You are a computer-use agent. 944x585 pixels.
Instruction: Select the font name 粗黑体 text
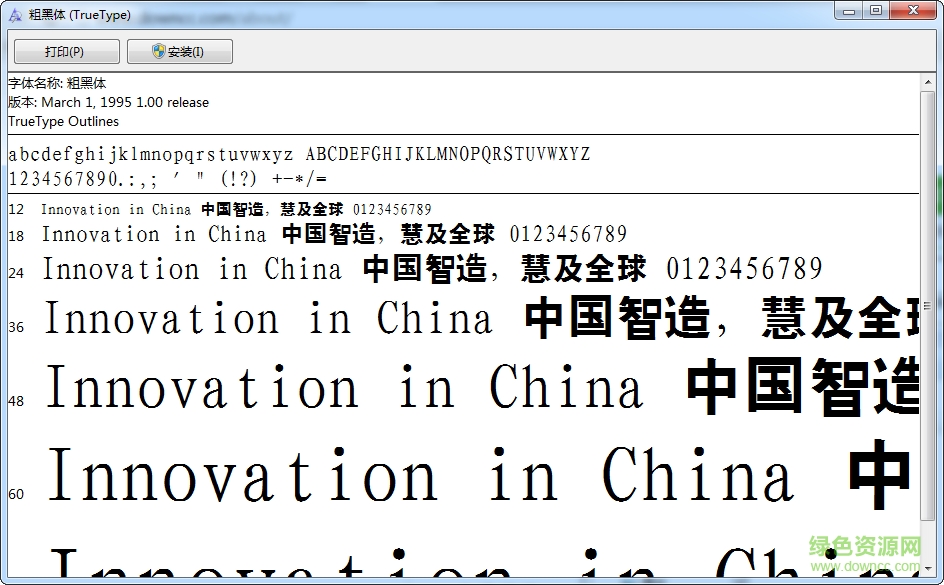[x=84, y=83]
